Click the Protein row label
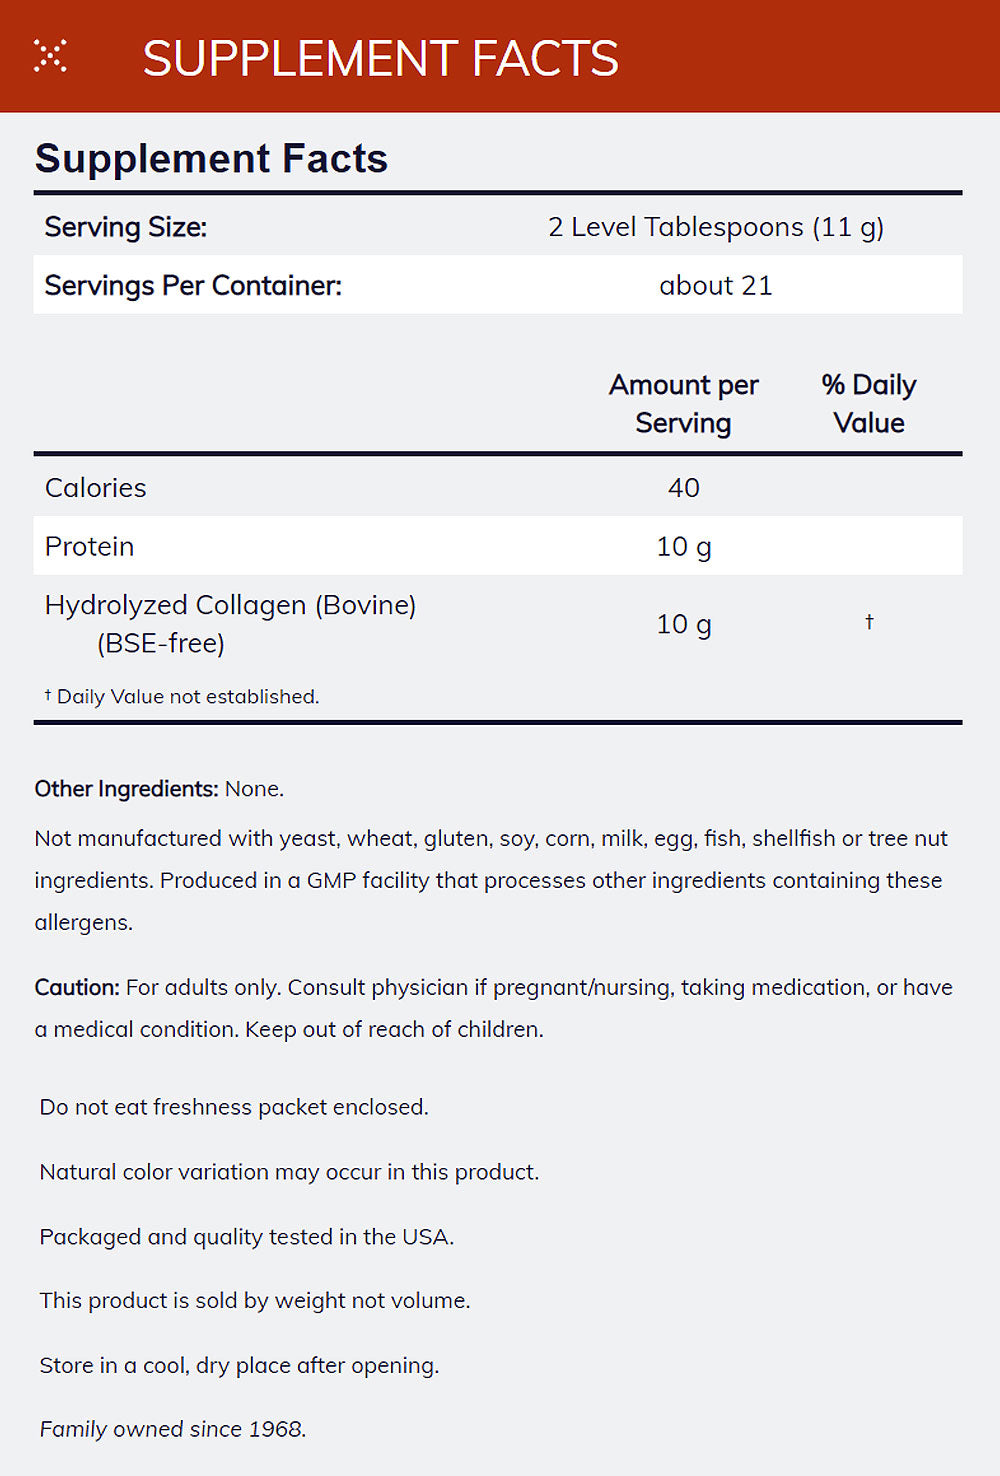The width and height of the screenshot is (1000, 1476). (x=90, y=546)
